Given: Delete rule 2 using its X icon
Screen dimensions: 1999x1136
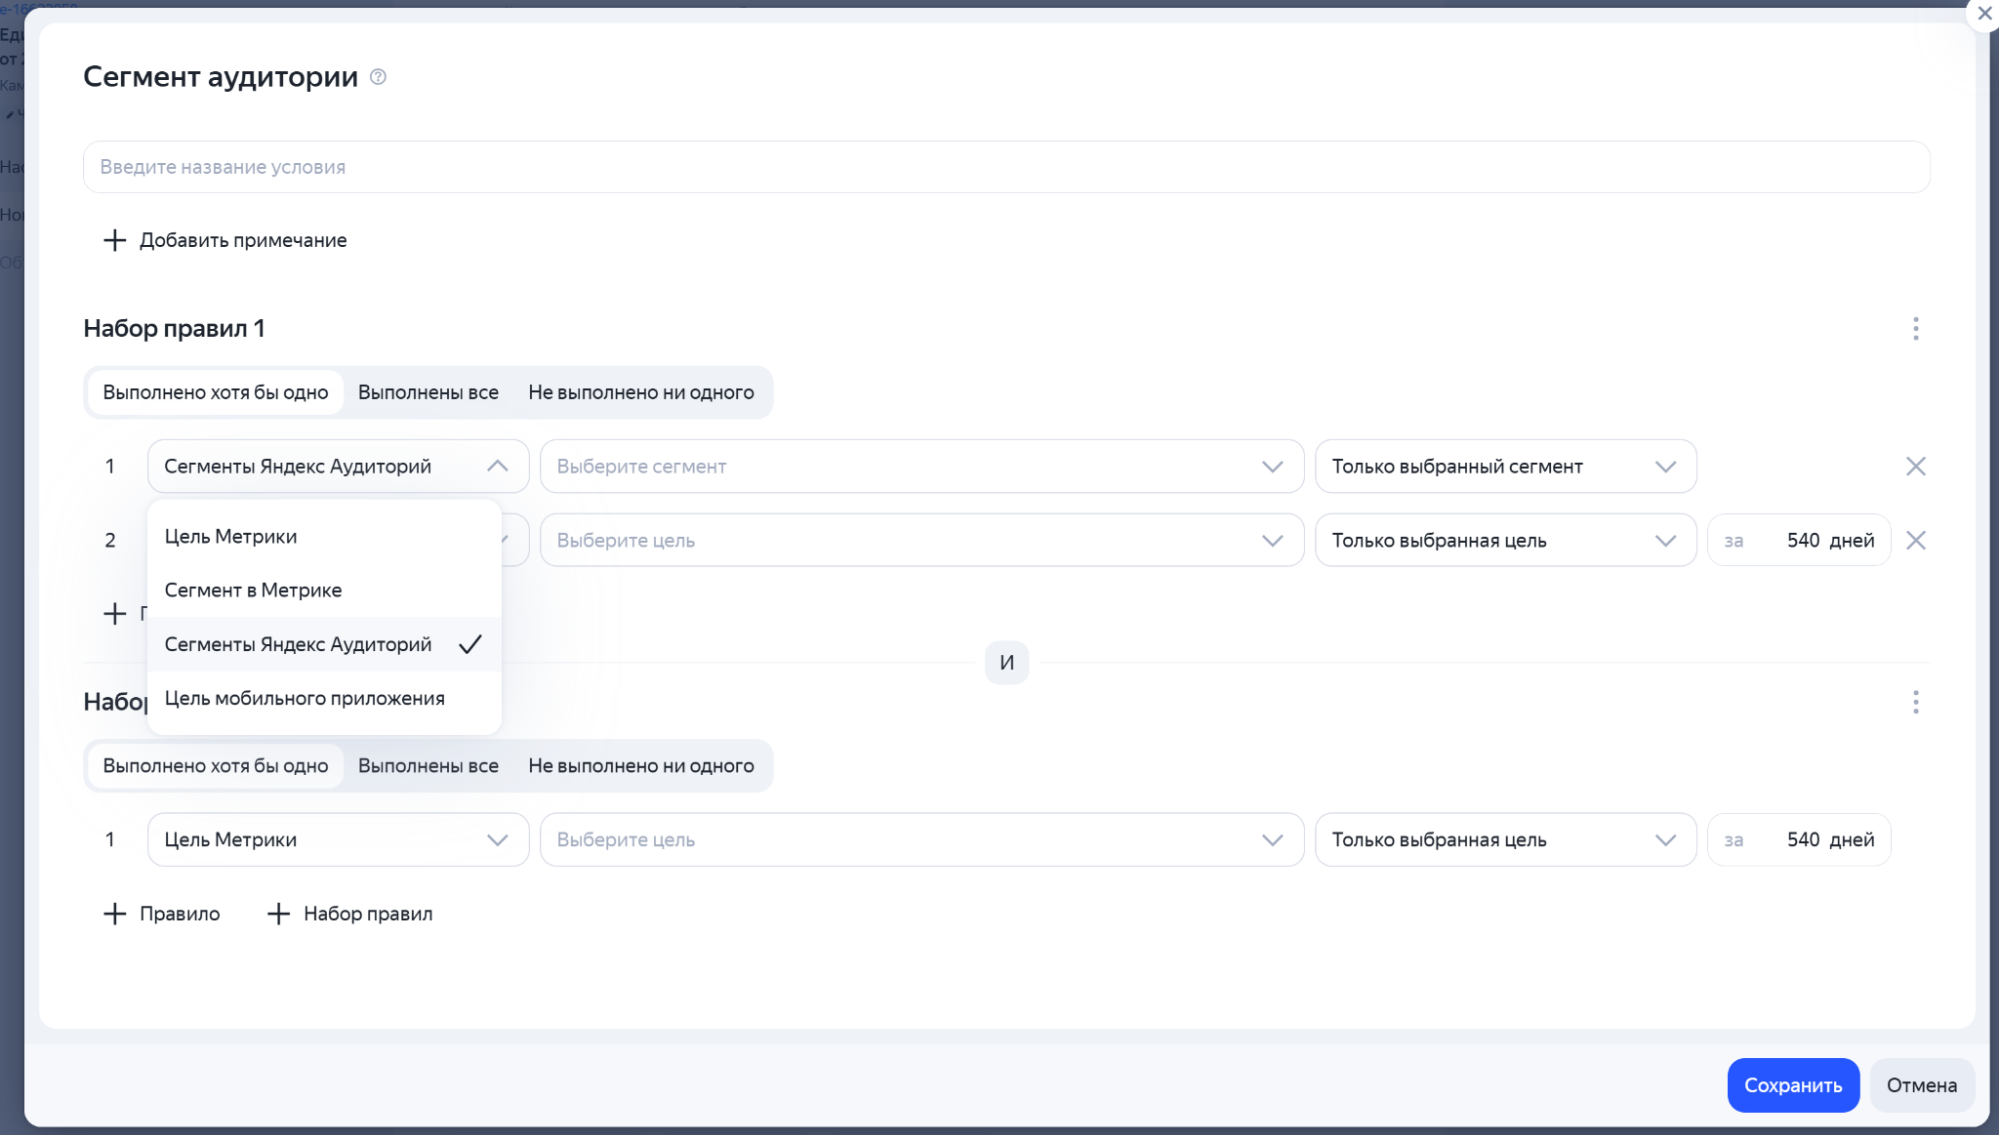Looking at the screenshot, I should (x=1915, y=540).
